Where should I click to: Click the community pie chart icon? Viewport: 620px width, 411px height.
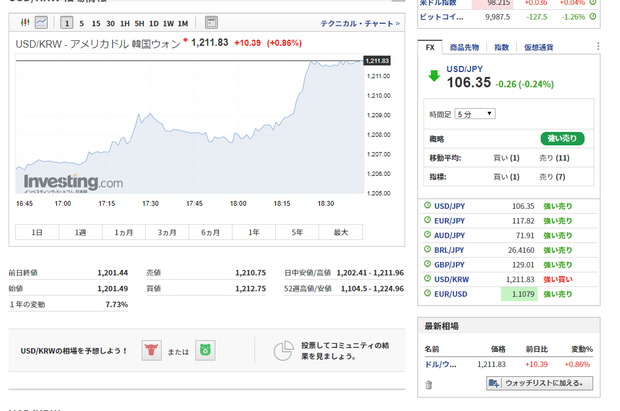284,350
